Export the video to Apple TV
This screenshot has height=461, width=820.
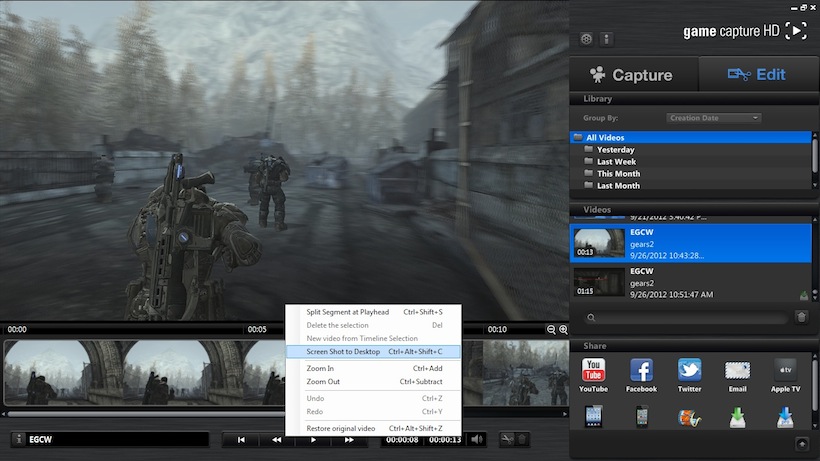785,375
